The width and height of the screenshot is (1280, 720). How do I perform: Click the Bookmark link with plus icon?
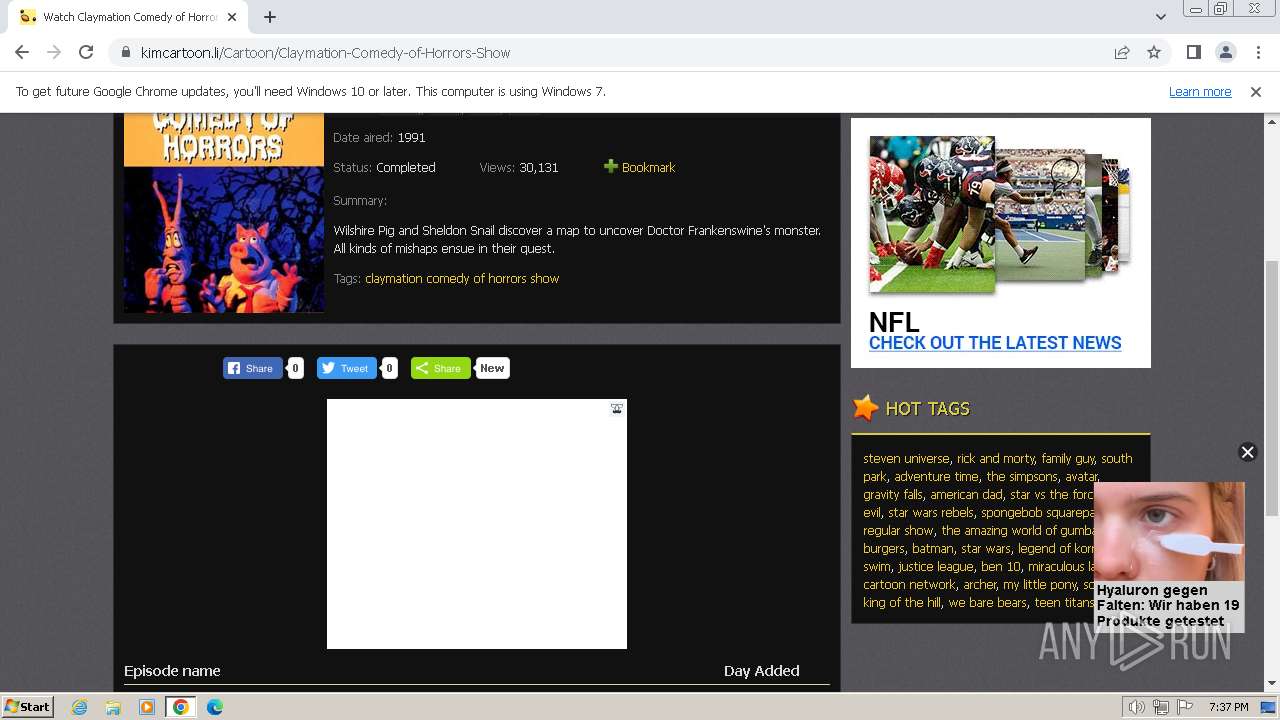pos(639,167)
